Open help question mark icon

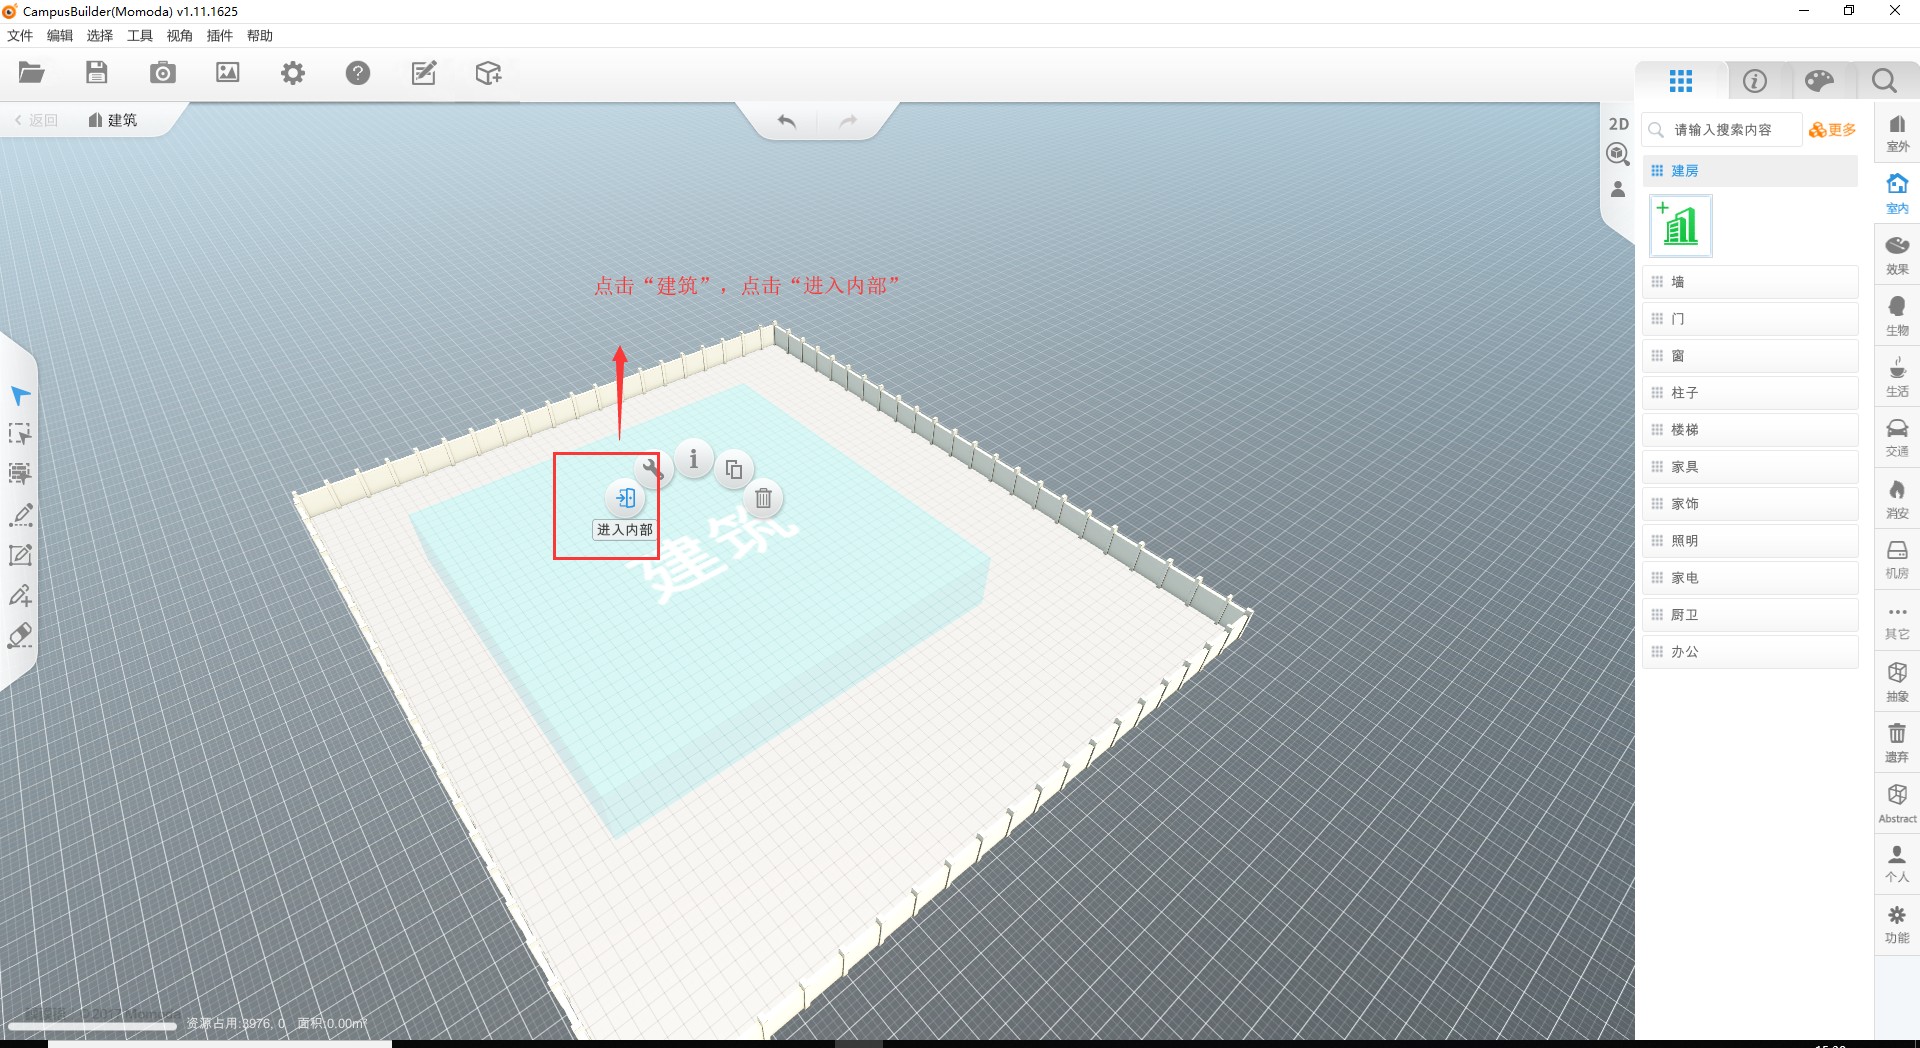pyautogui.click(x=358, y=73)
